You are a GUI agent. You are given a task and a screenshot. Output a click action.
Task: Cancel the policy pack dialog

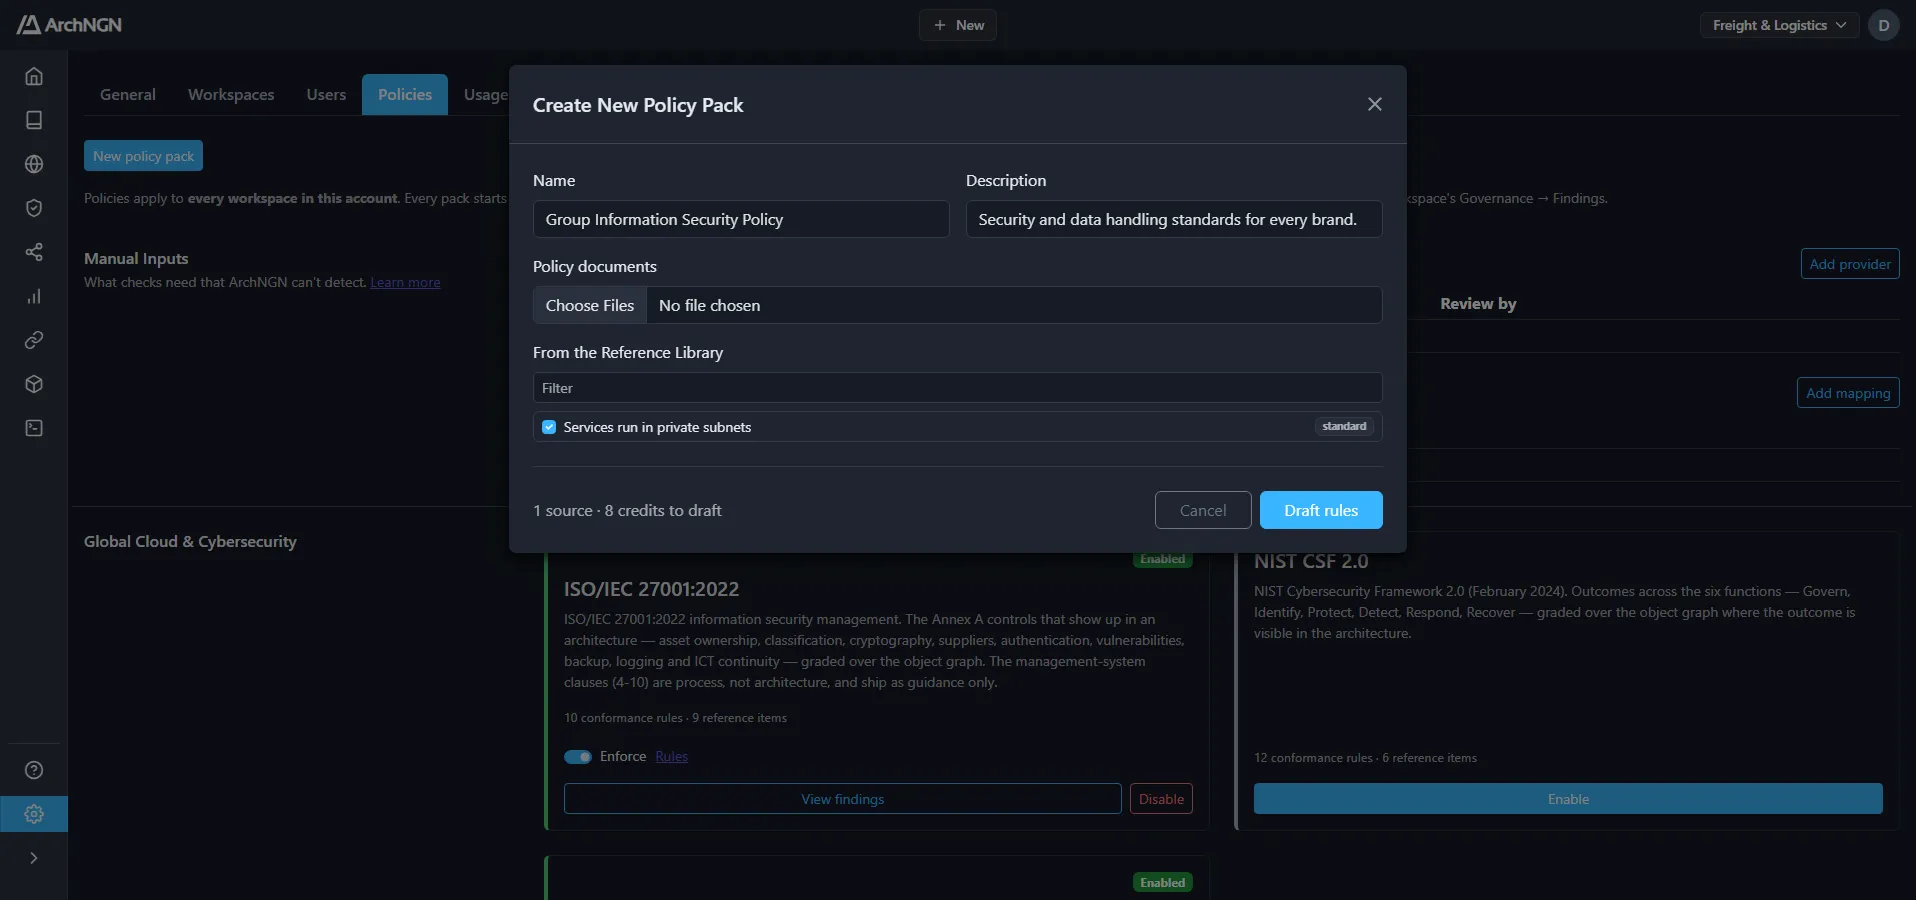[x=1203, y=510]
